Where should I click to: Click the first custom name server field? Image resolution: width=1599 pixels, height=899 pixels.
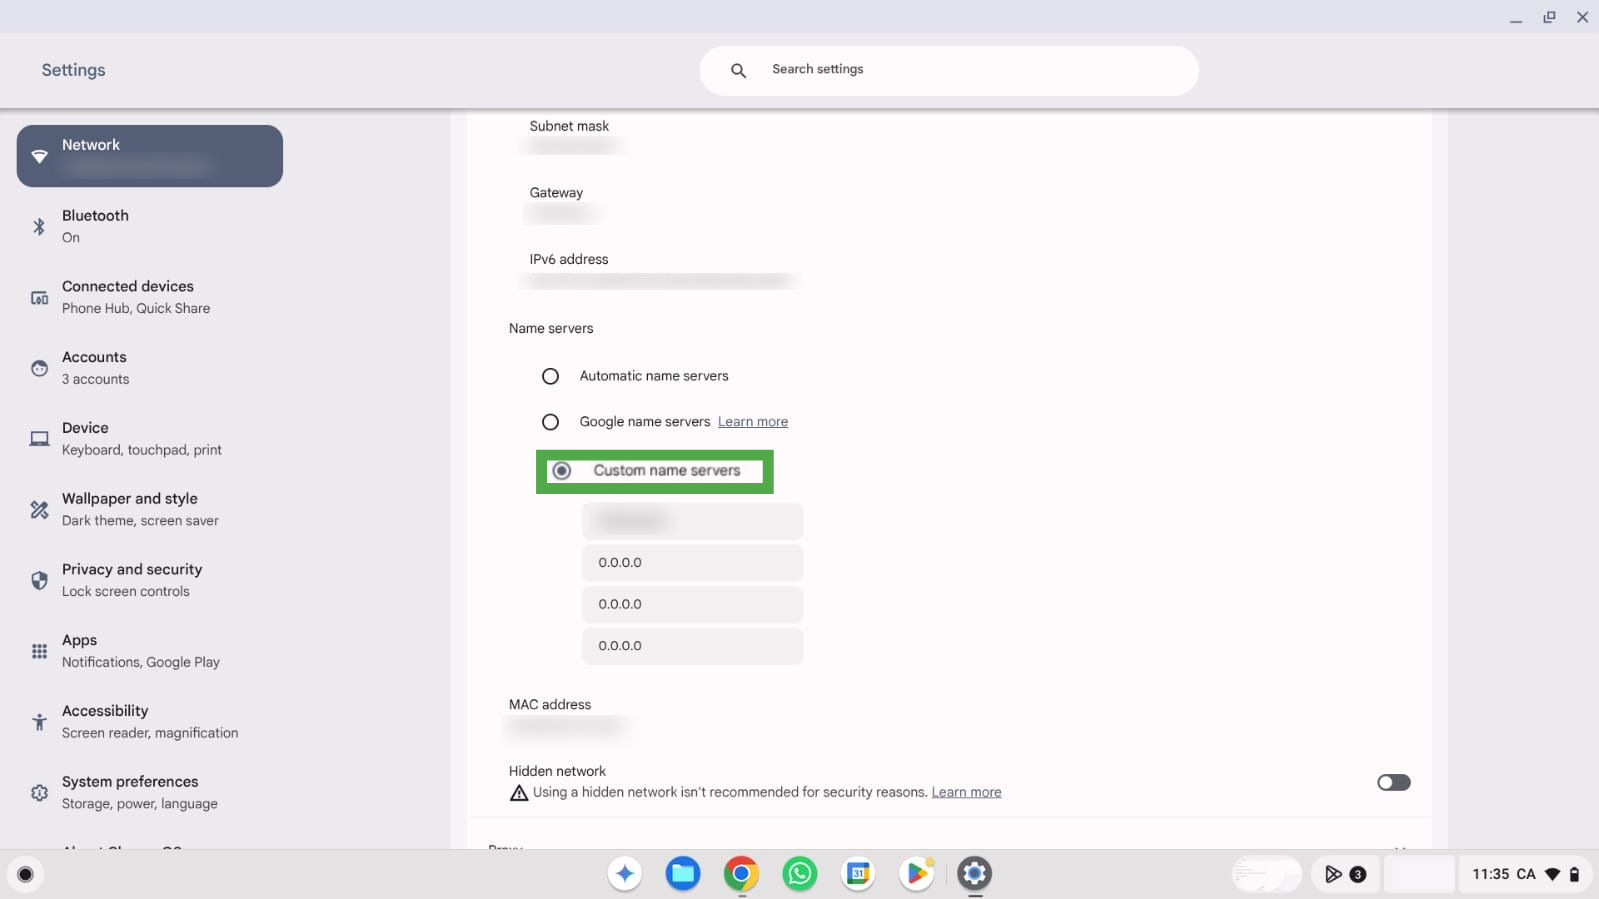692,521
